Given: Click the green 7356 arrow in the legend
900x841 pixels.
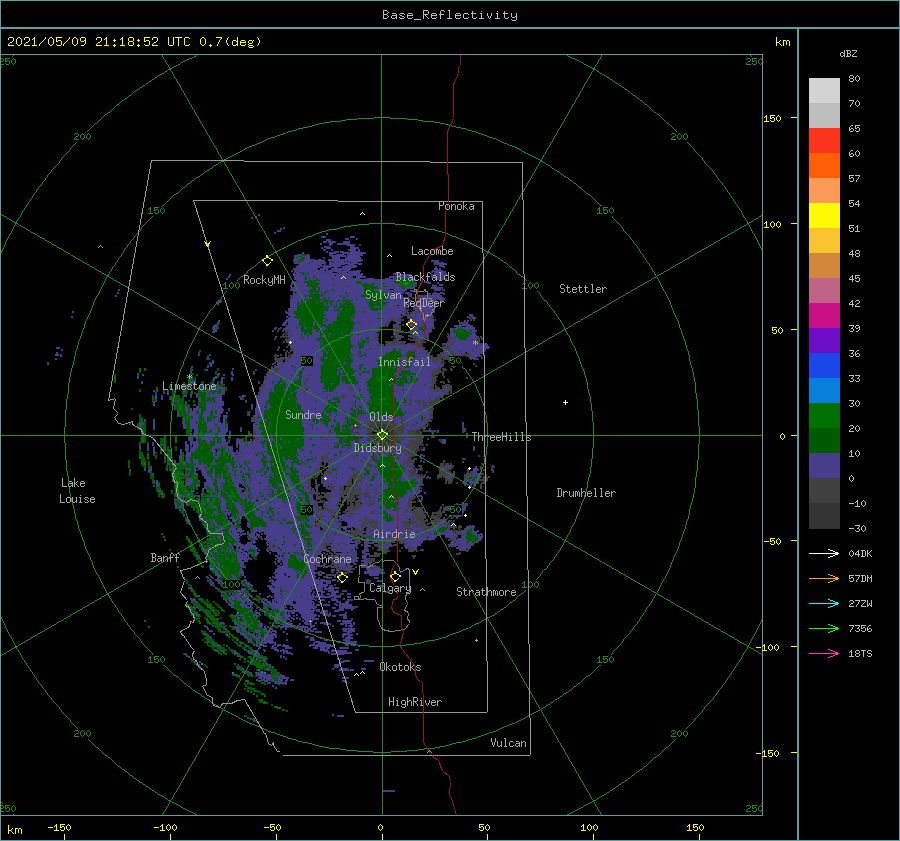Looking at the screenshot, I should [824, 629].
